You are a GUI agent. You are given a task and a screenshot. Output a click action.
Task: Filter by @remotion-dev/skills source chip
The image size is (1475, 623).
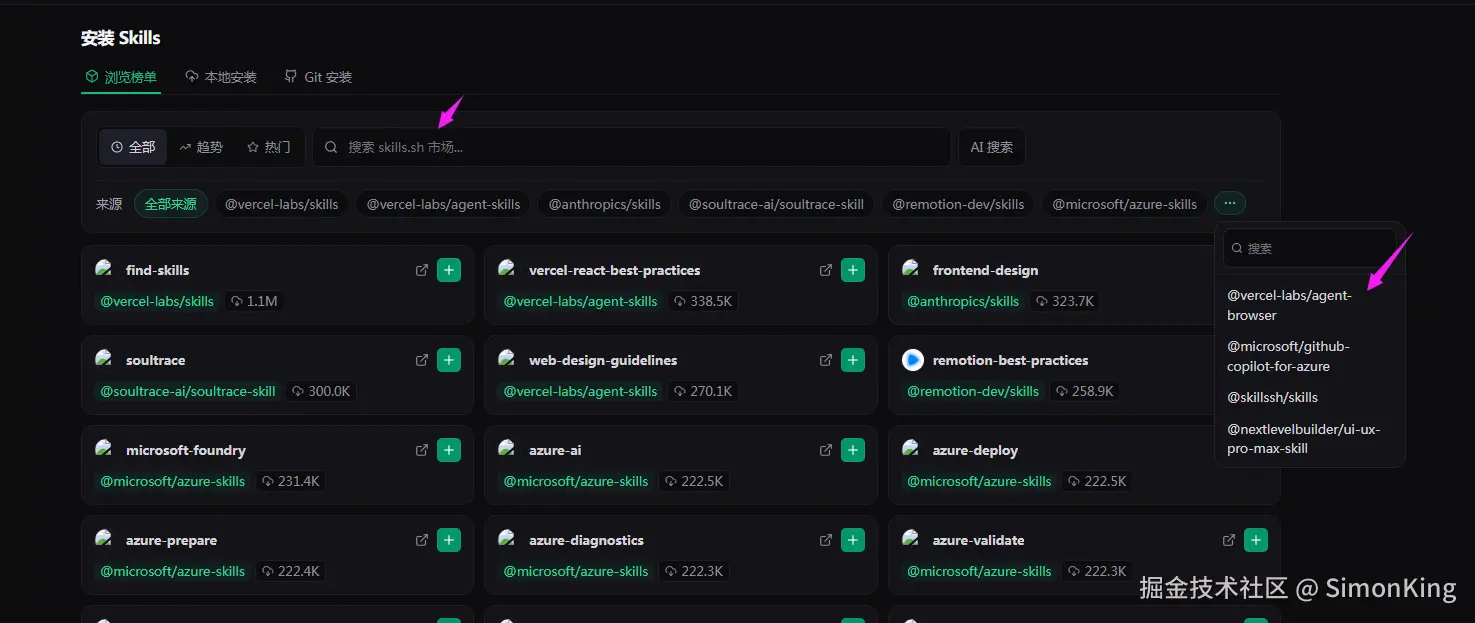[x=959, y=204]
